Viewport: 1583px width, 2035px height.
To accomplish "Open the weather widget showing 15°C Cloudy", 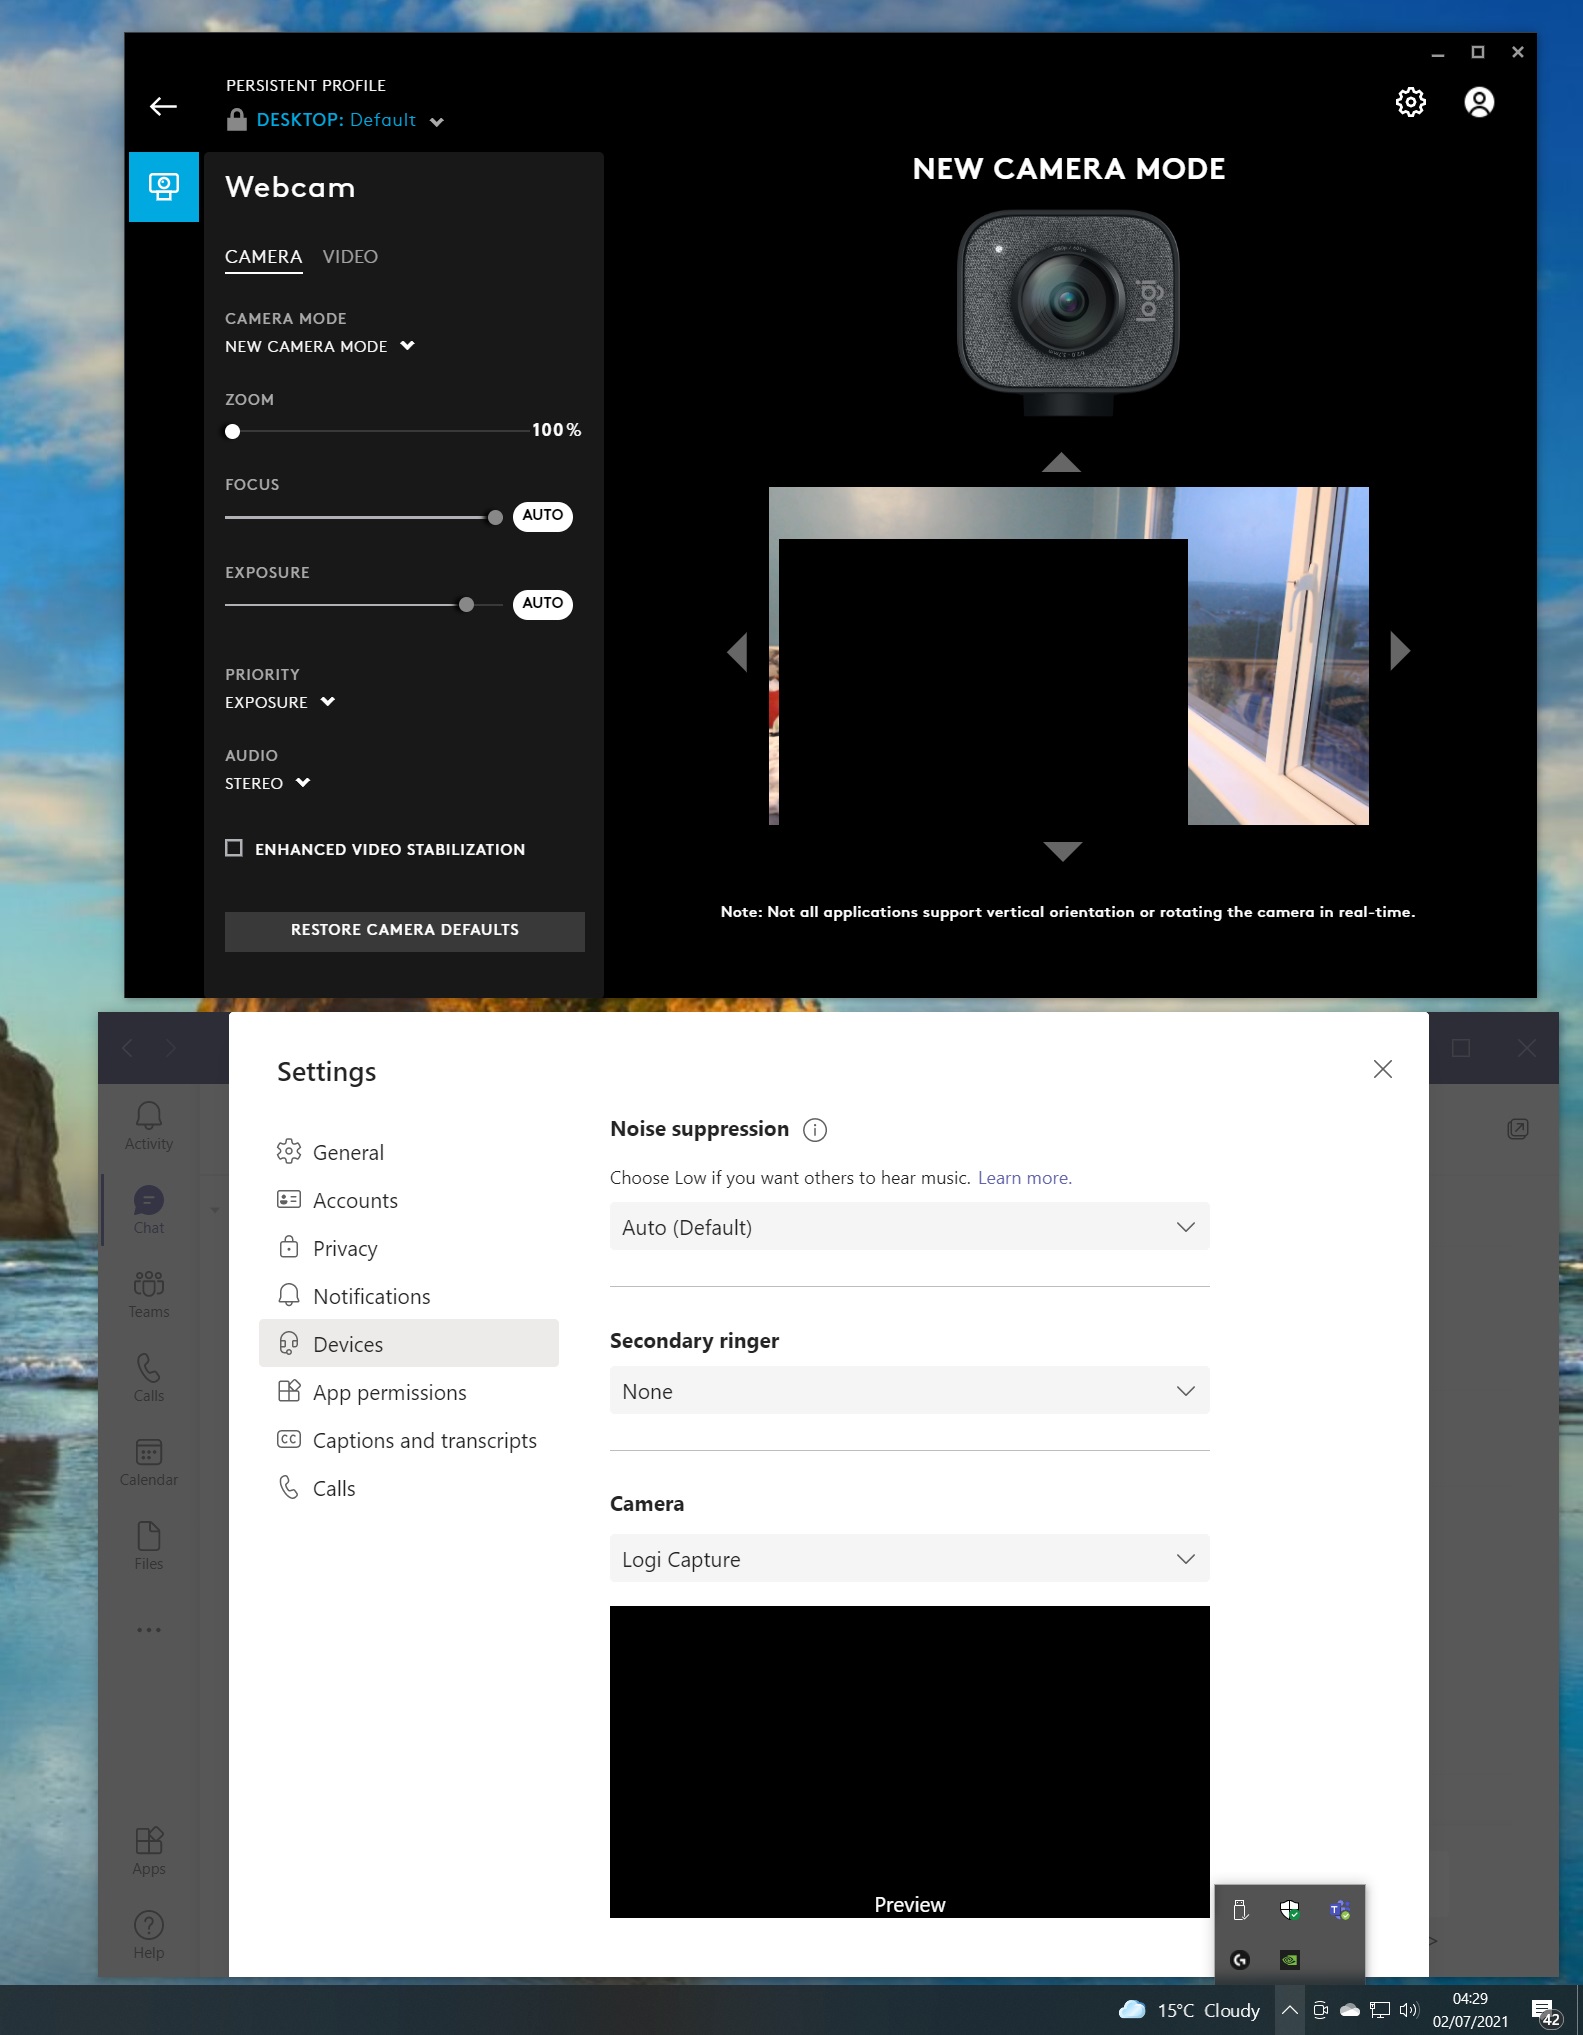I will point(1189,2010).
